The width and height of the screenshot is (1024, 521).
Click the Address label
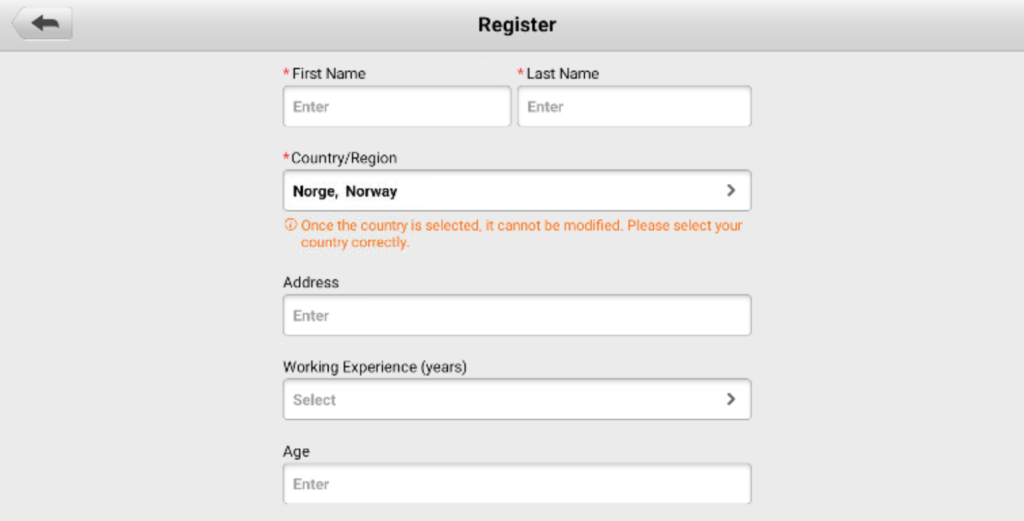pos(311,283)
